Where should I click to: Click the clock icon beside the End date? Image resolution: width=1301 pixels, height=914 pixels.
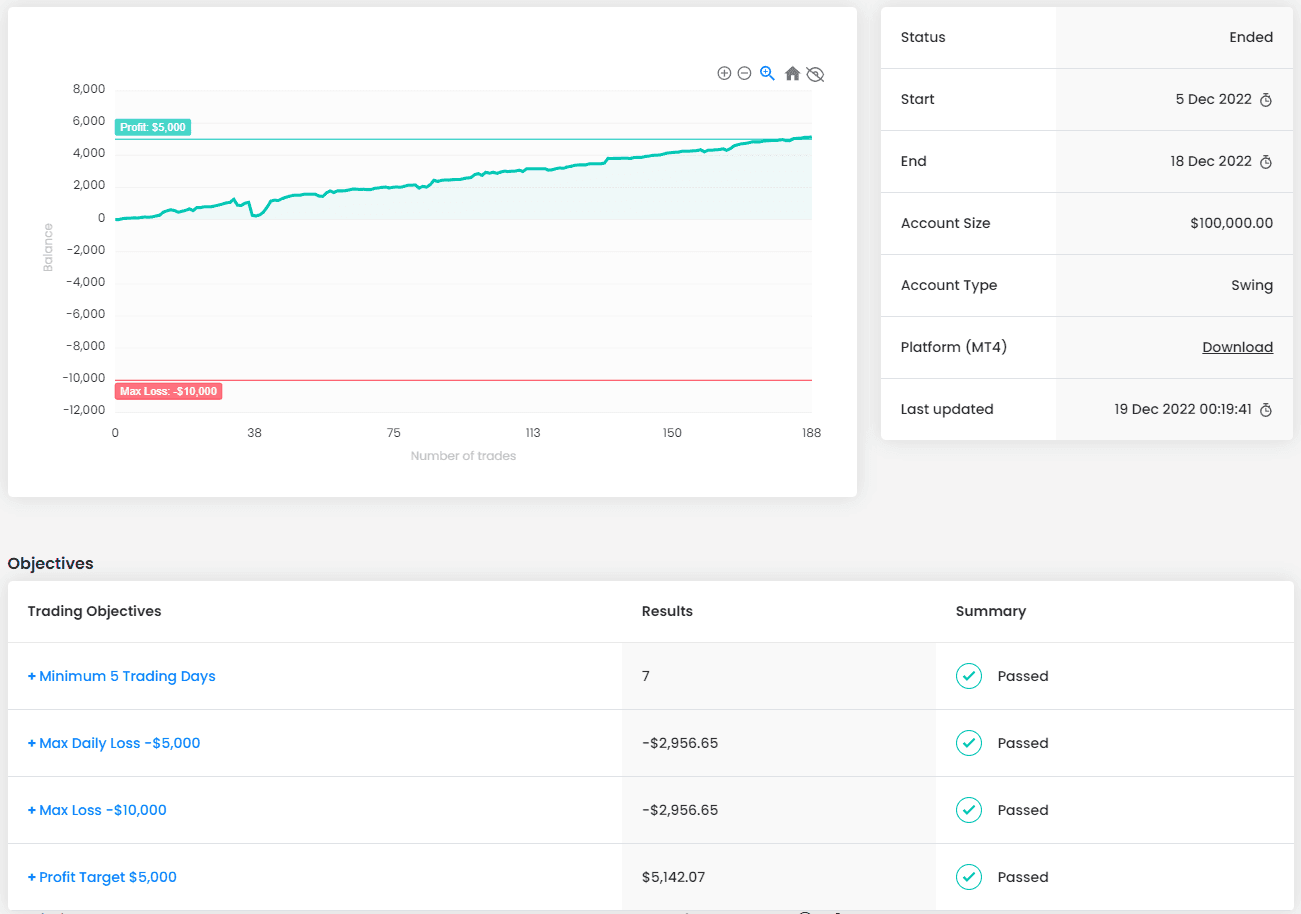click(1267, 161)
